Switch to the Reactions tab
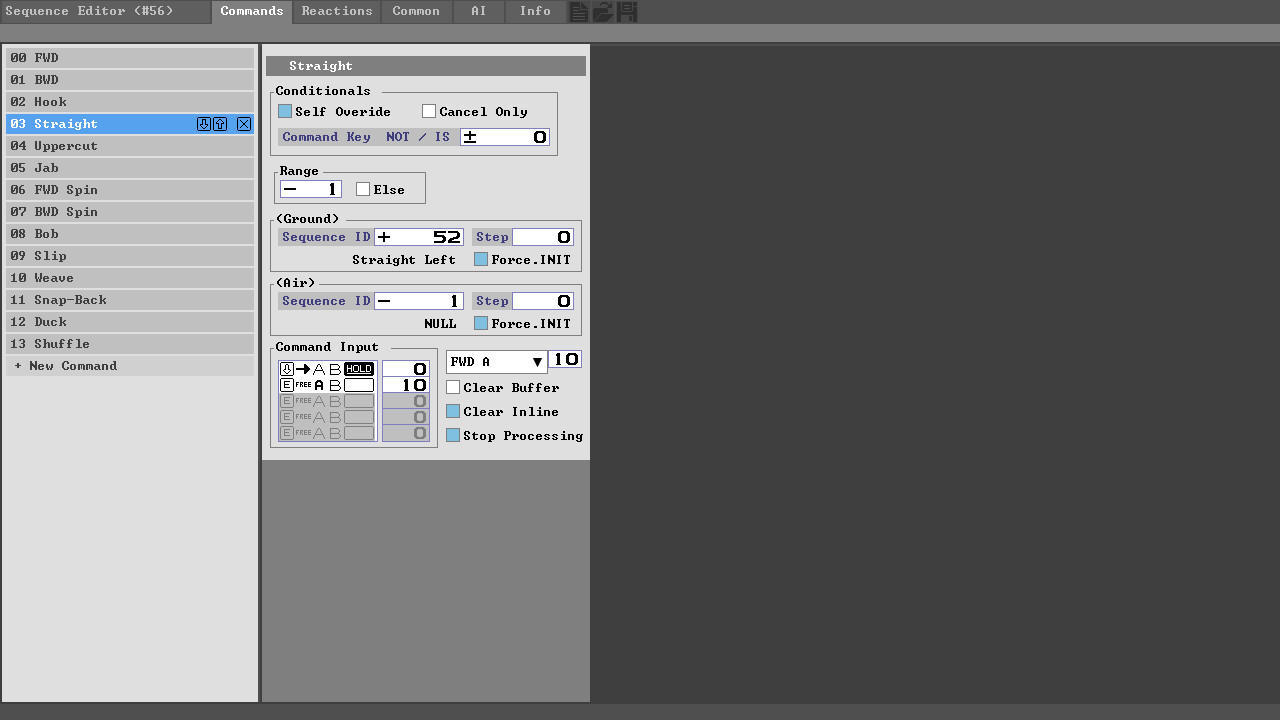 point(337,11)
